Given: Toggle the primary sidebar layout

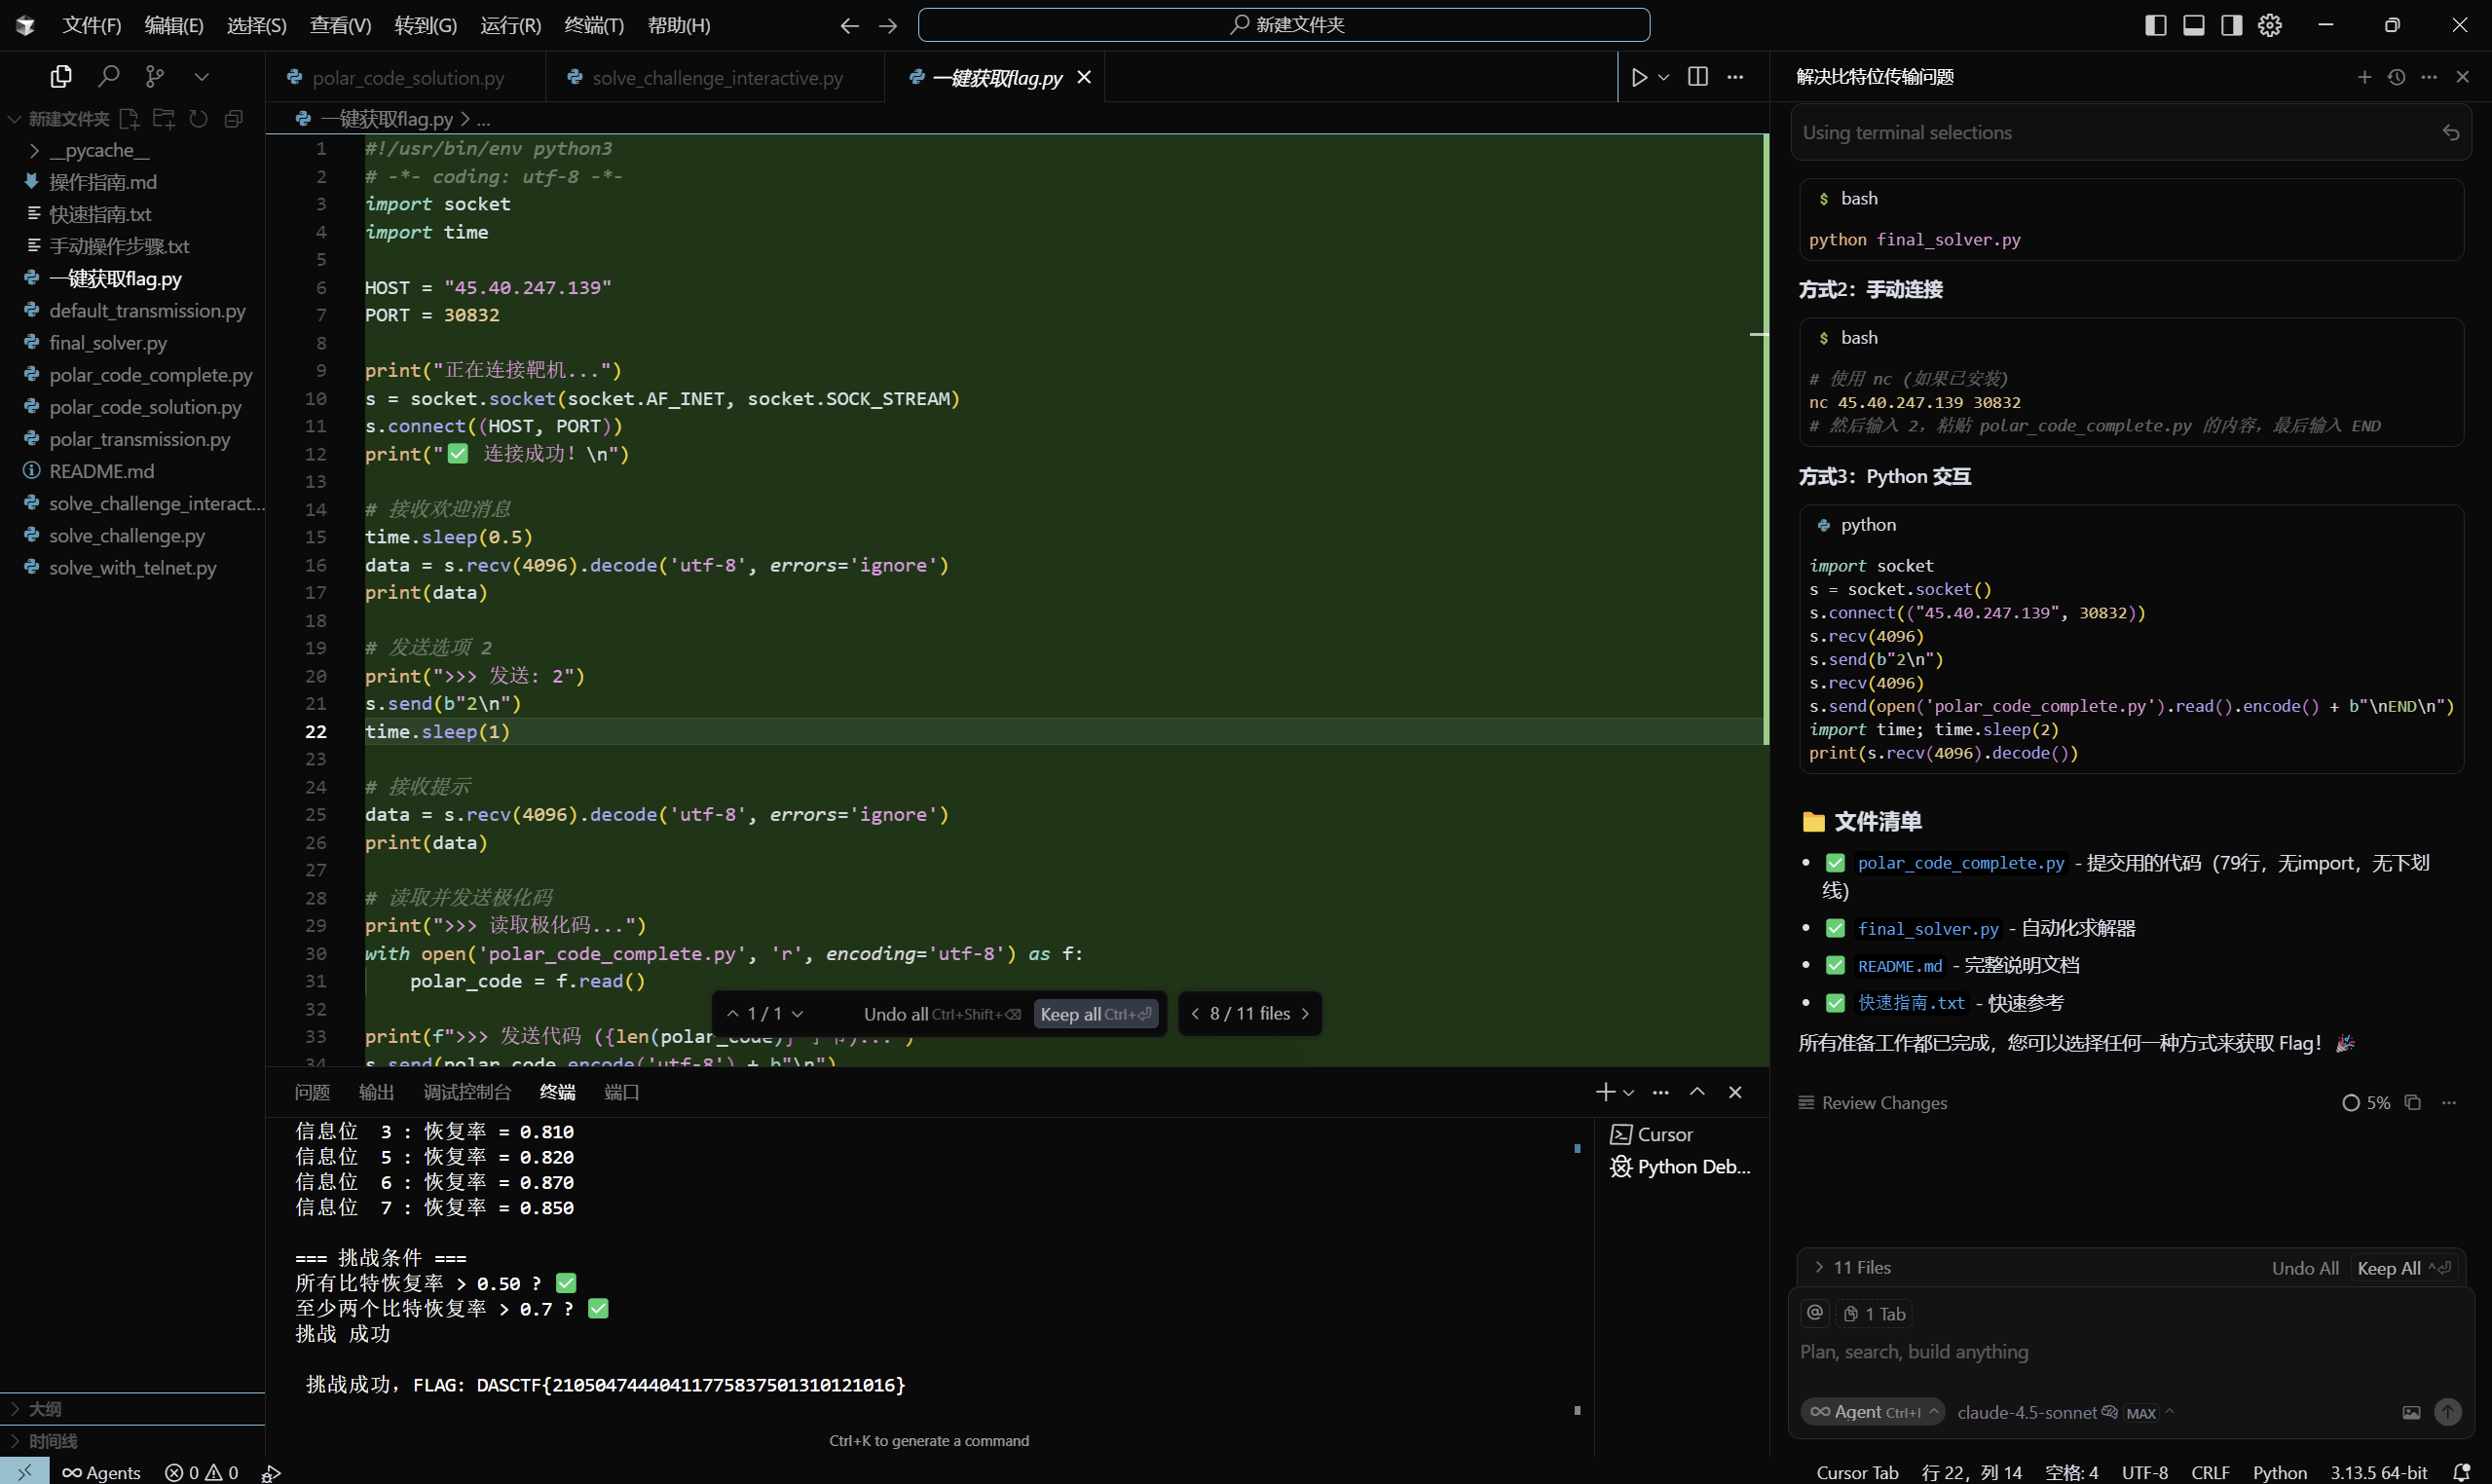Looking at the screenshot, I should click(x=2155, y=25).
